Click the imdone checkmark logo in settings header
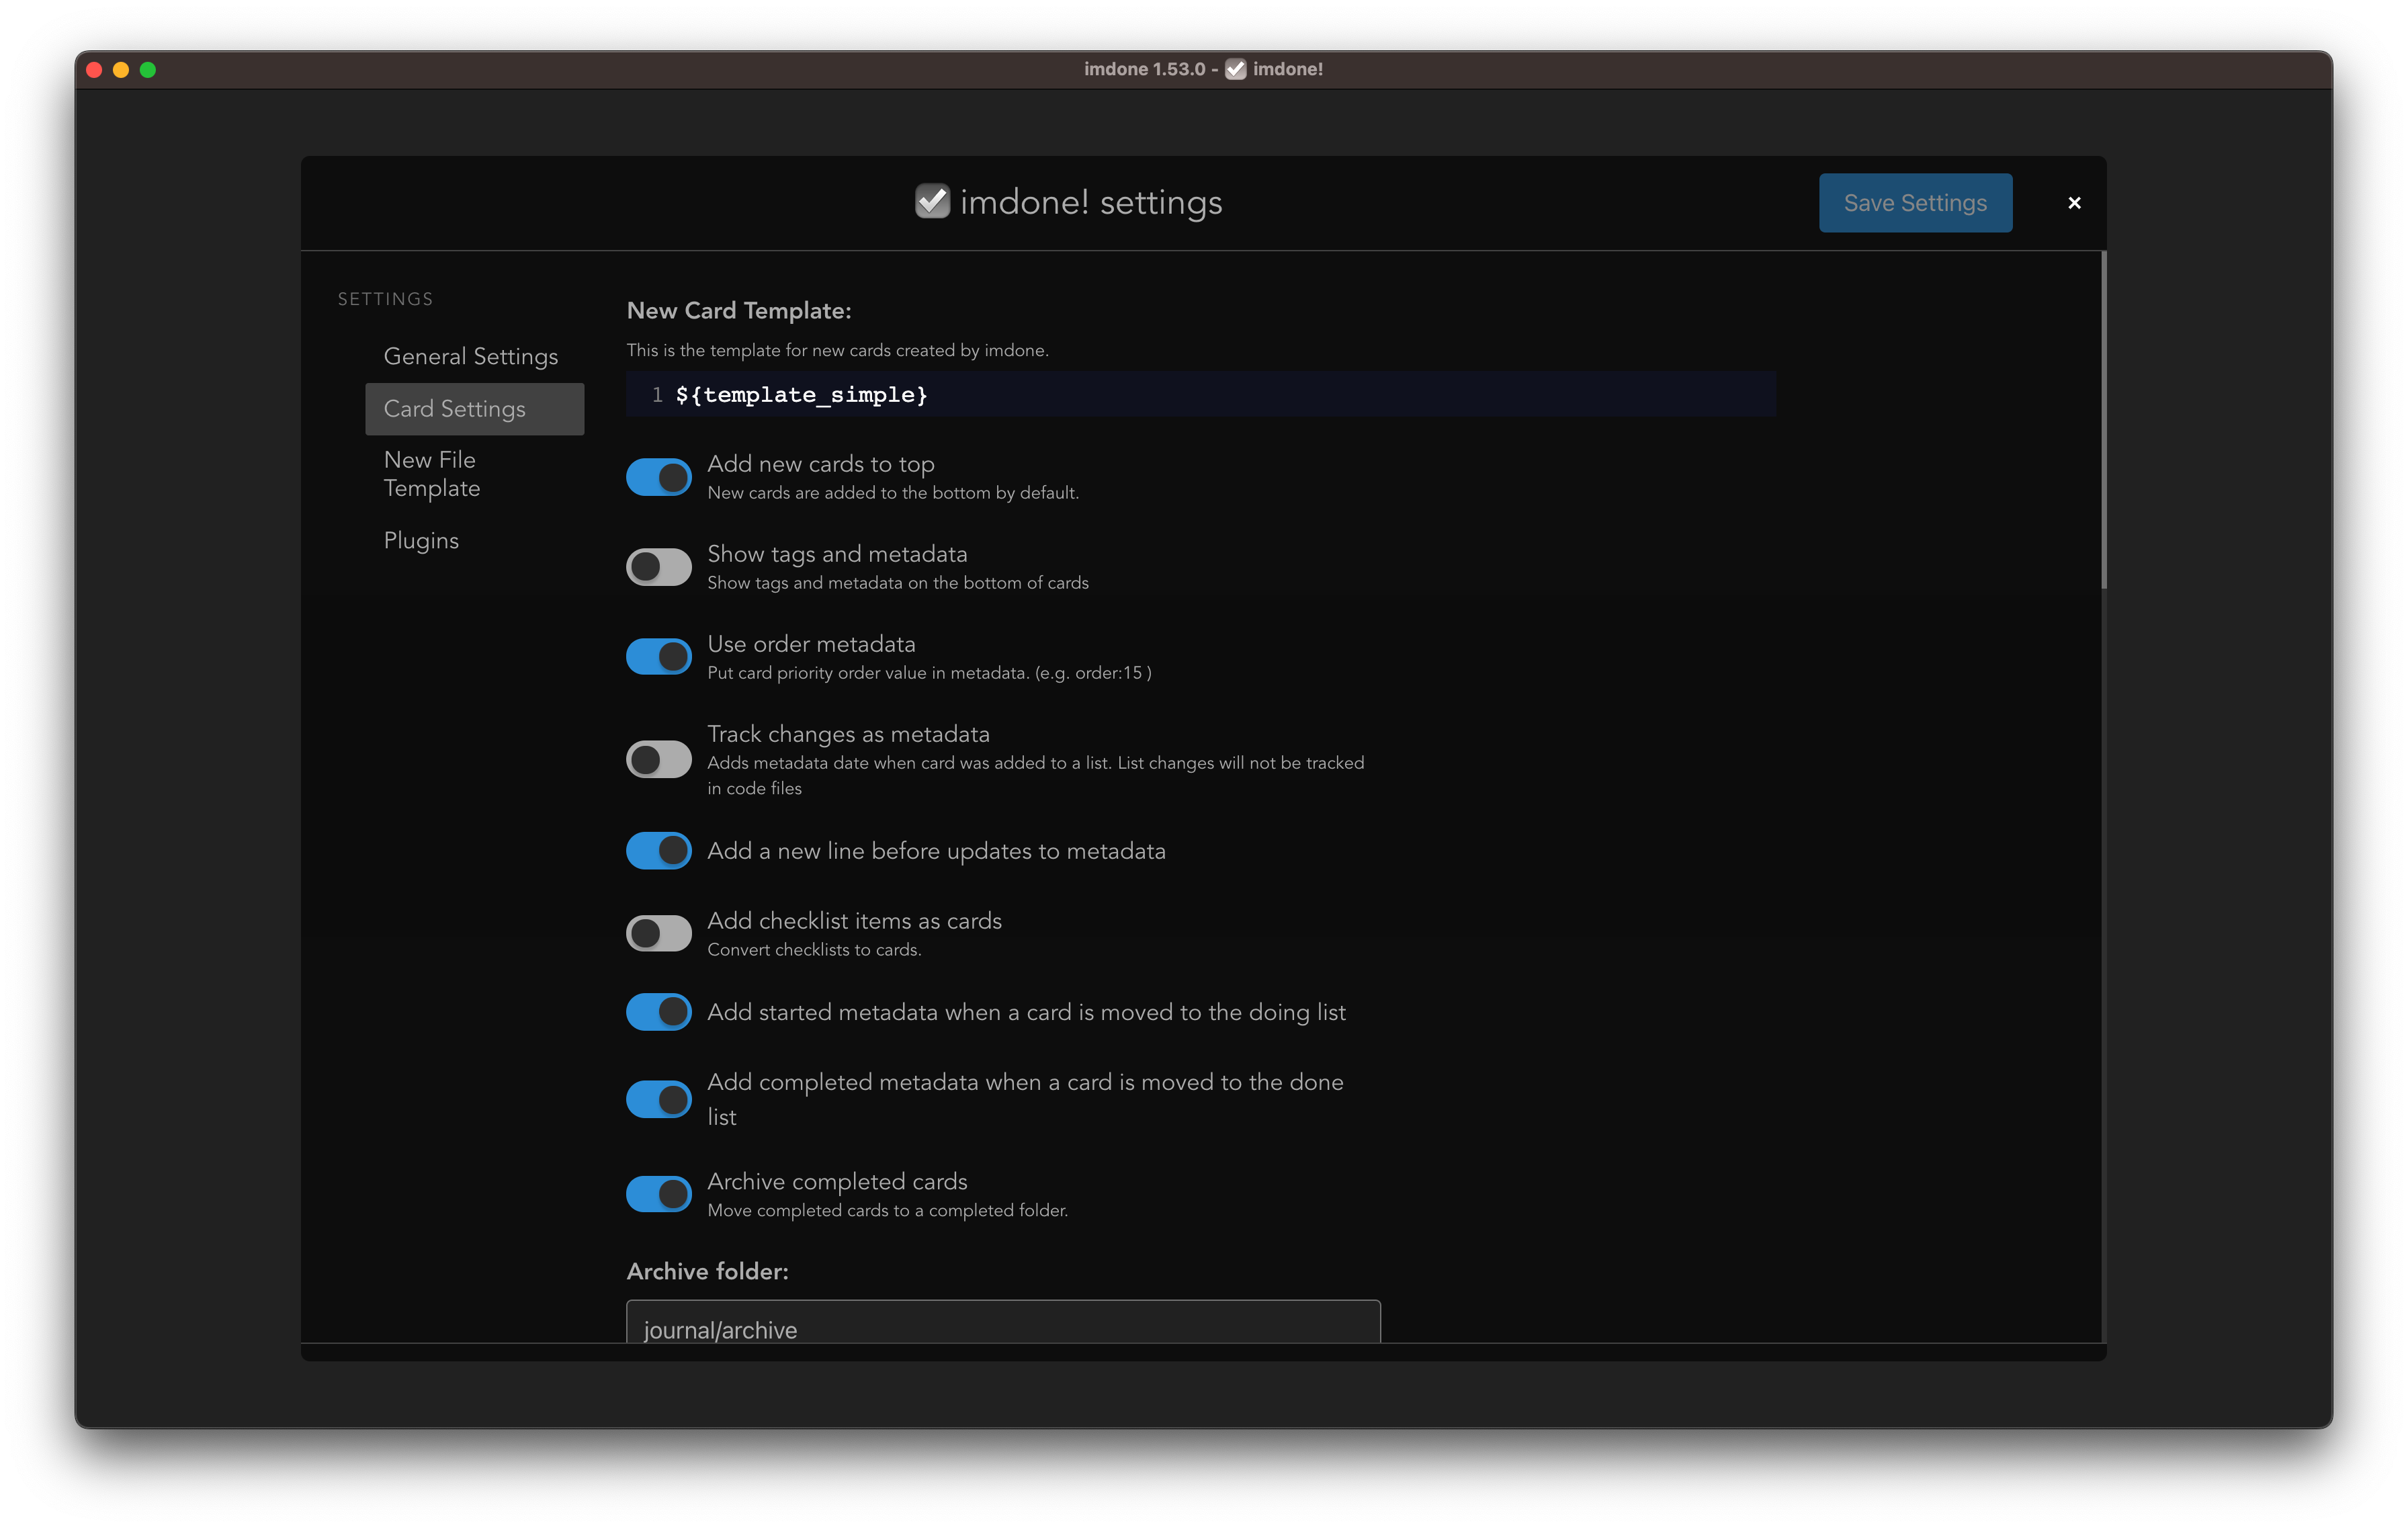The image size is (2408, 1528). [932, 202]
